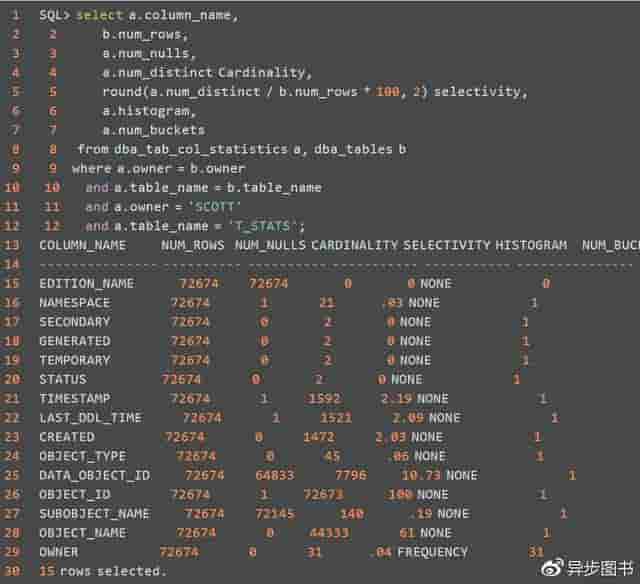Click the HISTOGRAM column header

tap(531, 245)
